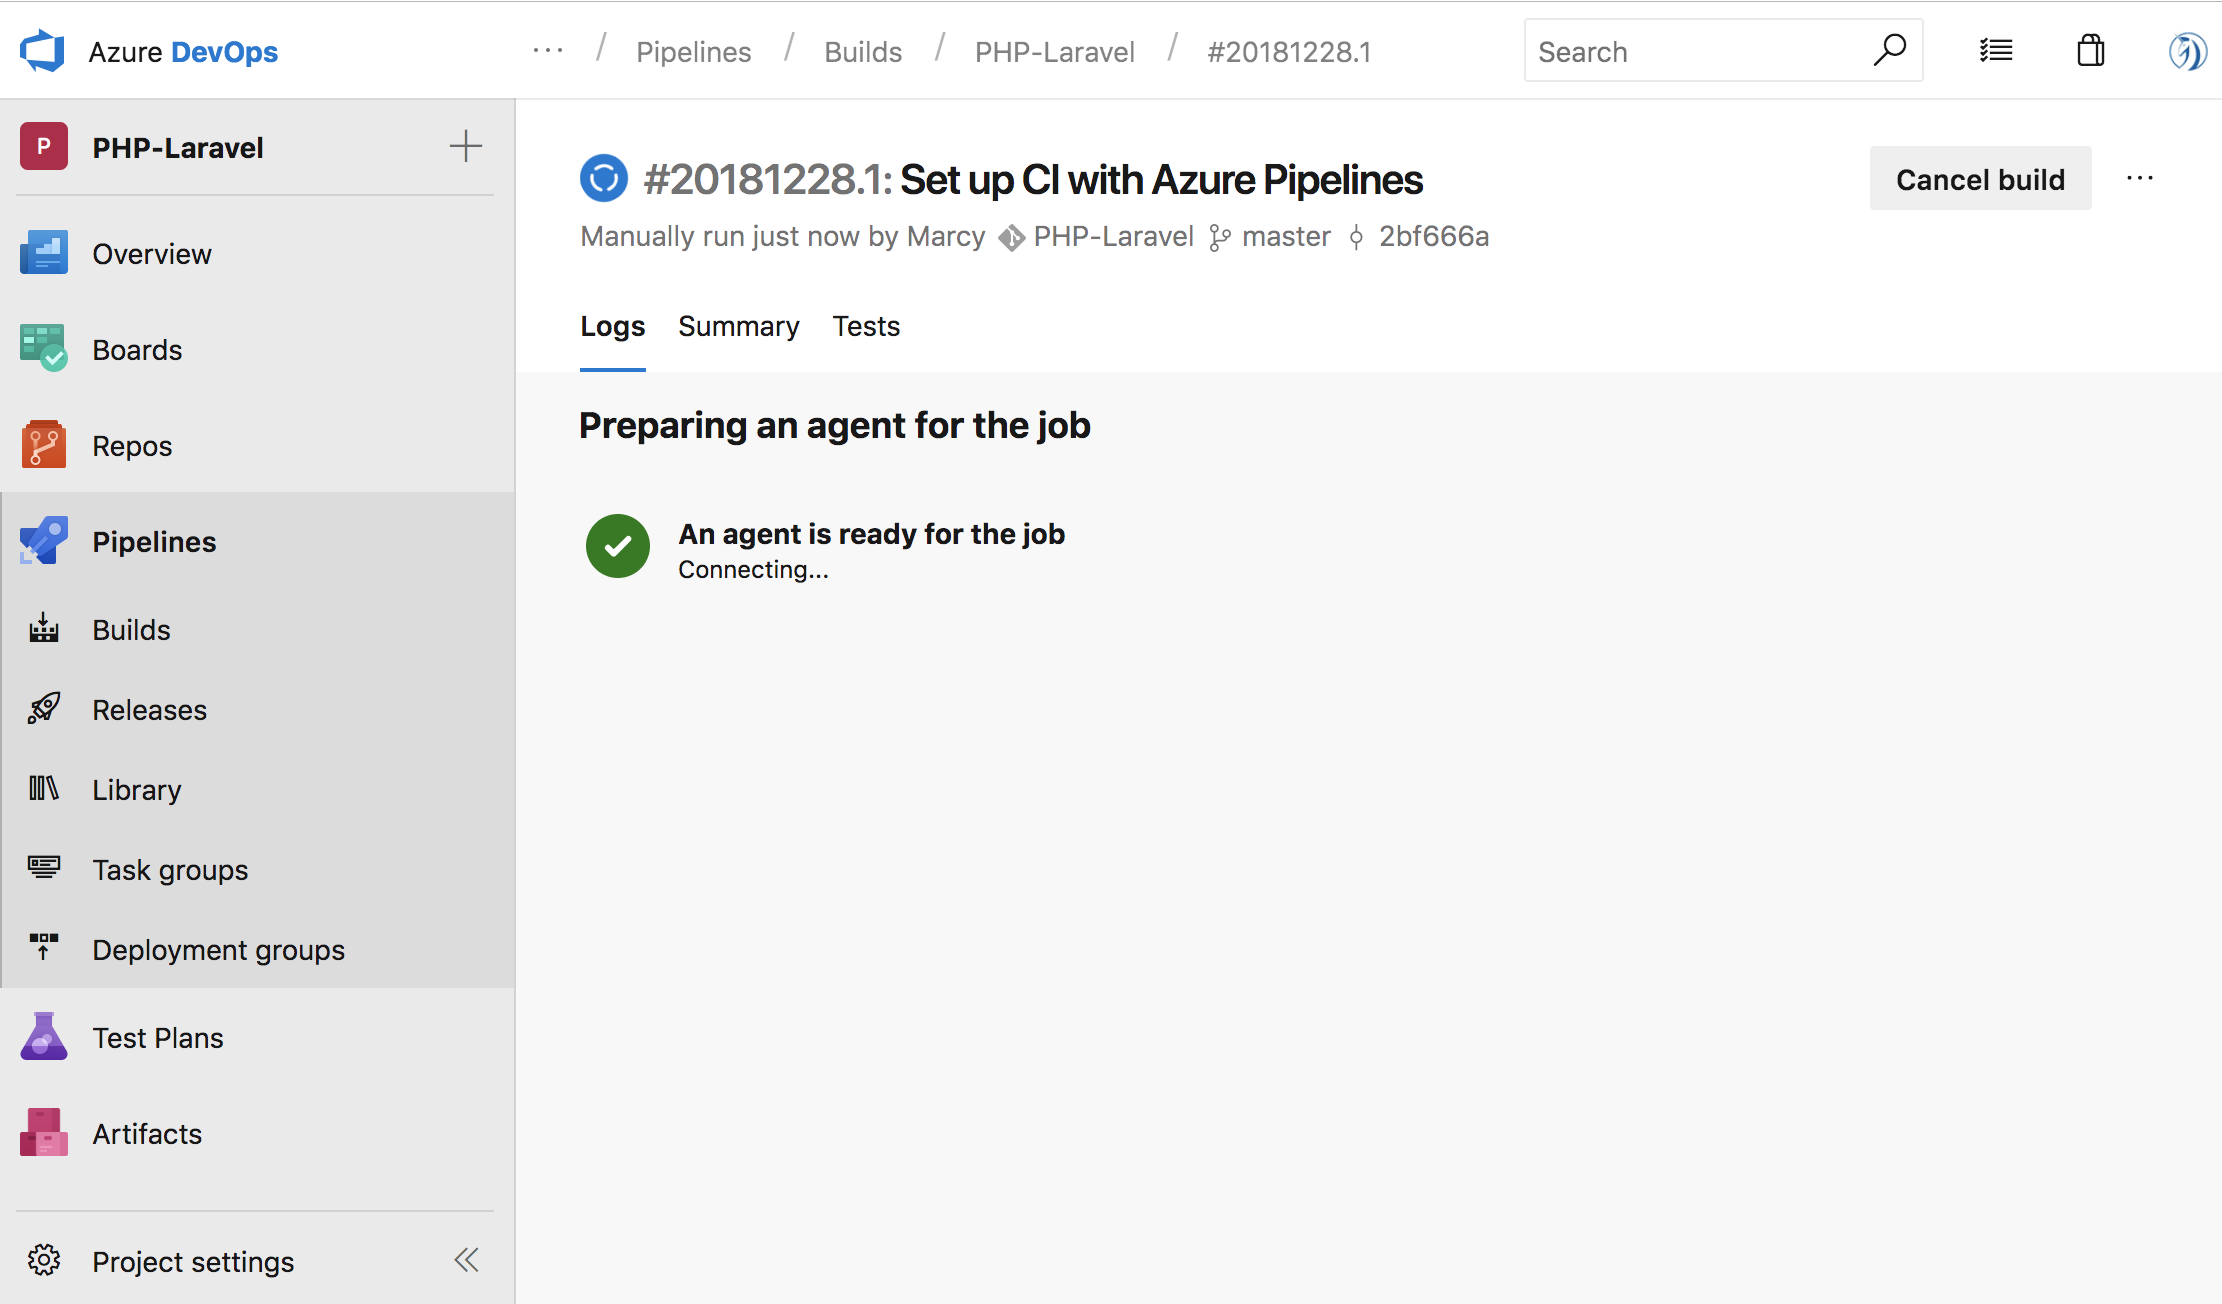The height and width of the screenshot is (1304, 2222).
Task: Open Test Plans section
Action: coord(155,1037)
